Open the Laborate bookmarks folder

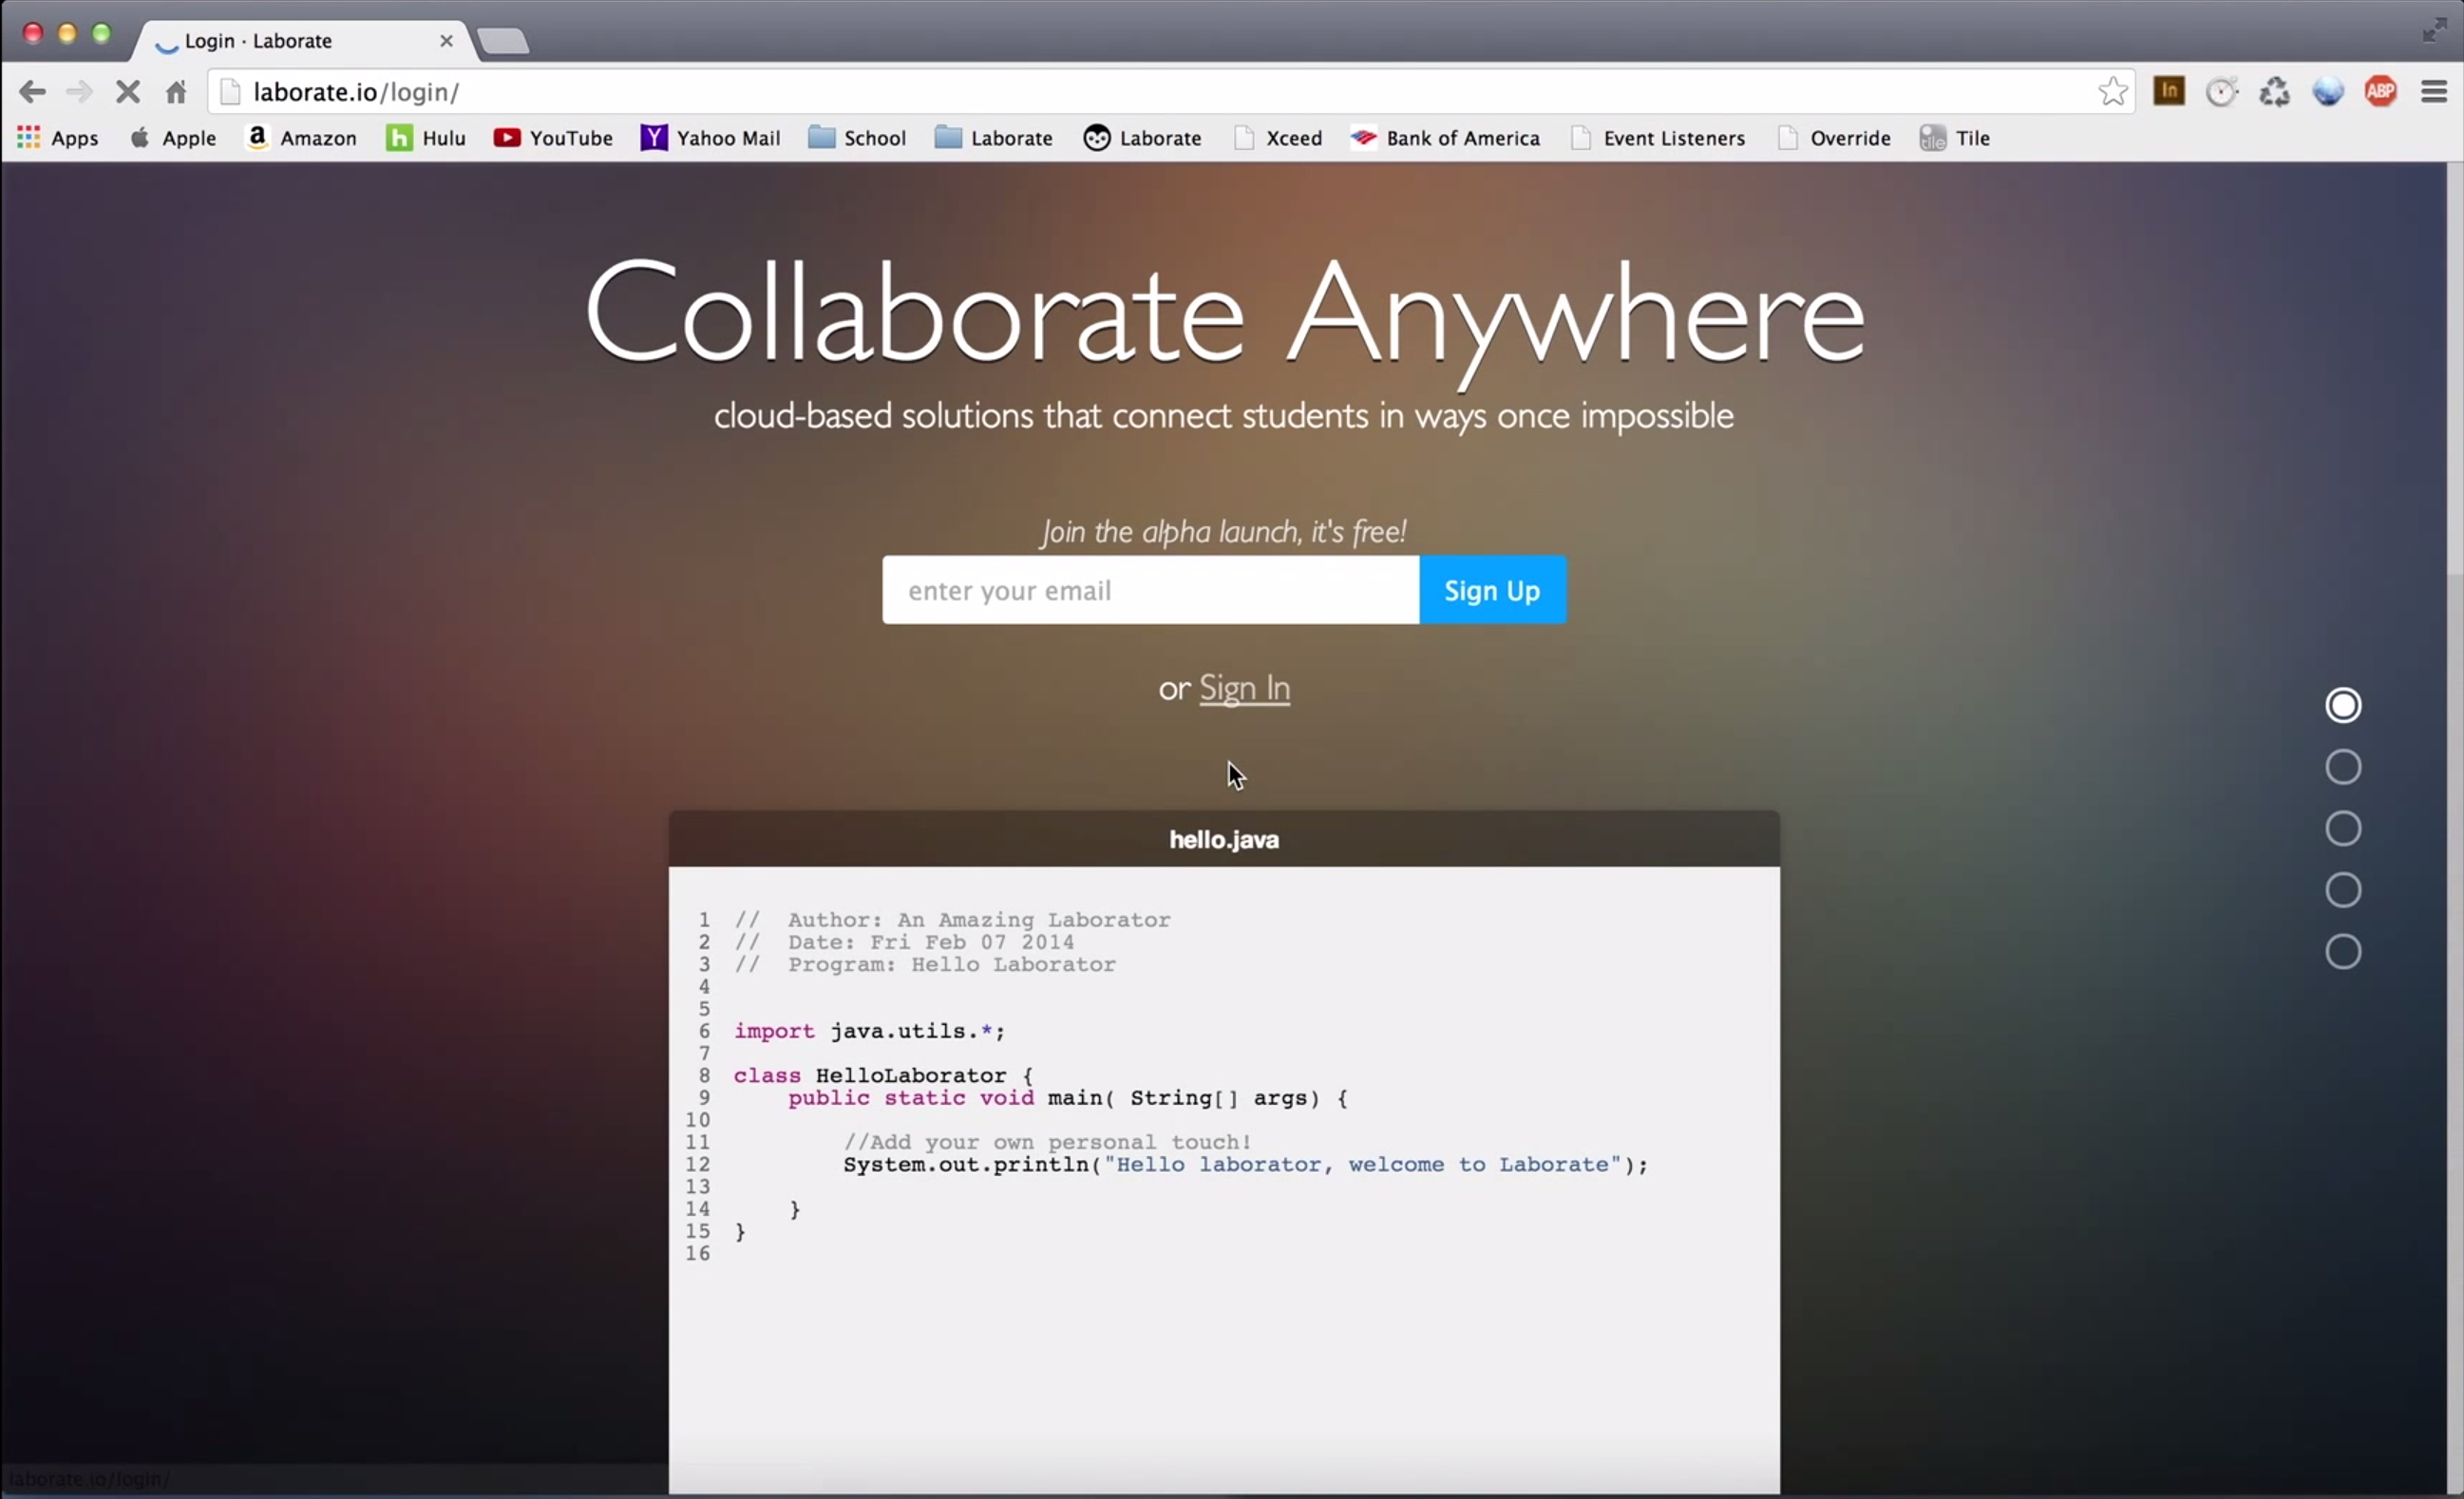coord(993,138)
